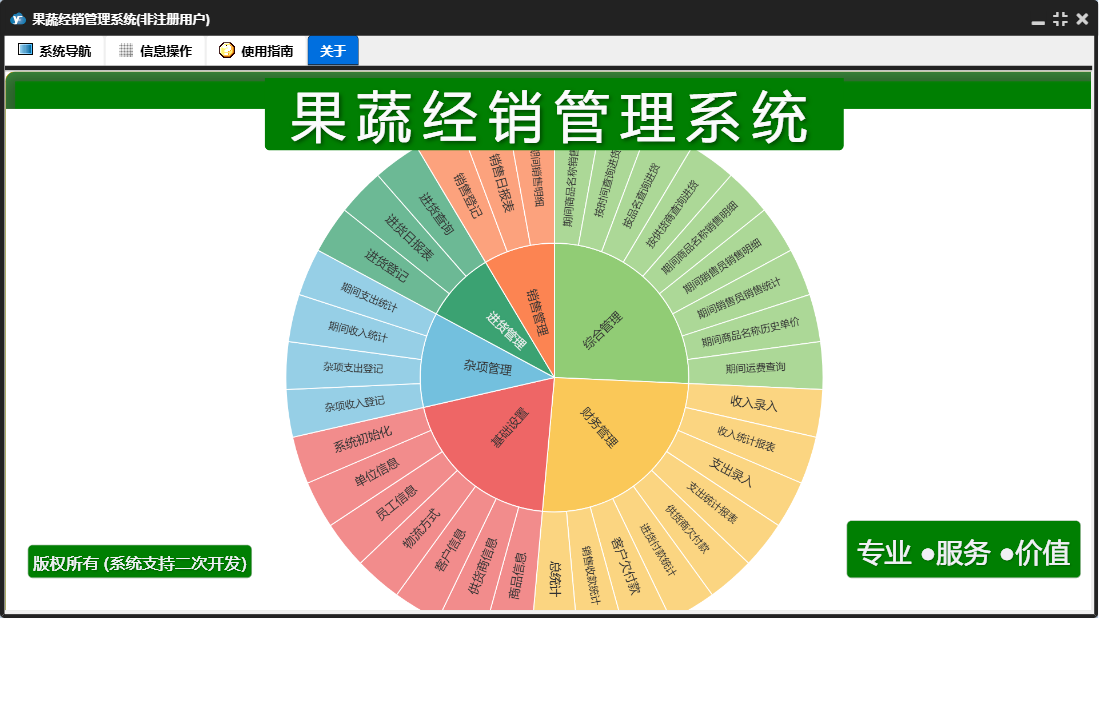Switch to the 信息操作 tab
Screen dimensions: 1099x723
point(156,51)
